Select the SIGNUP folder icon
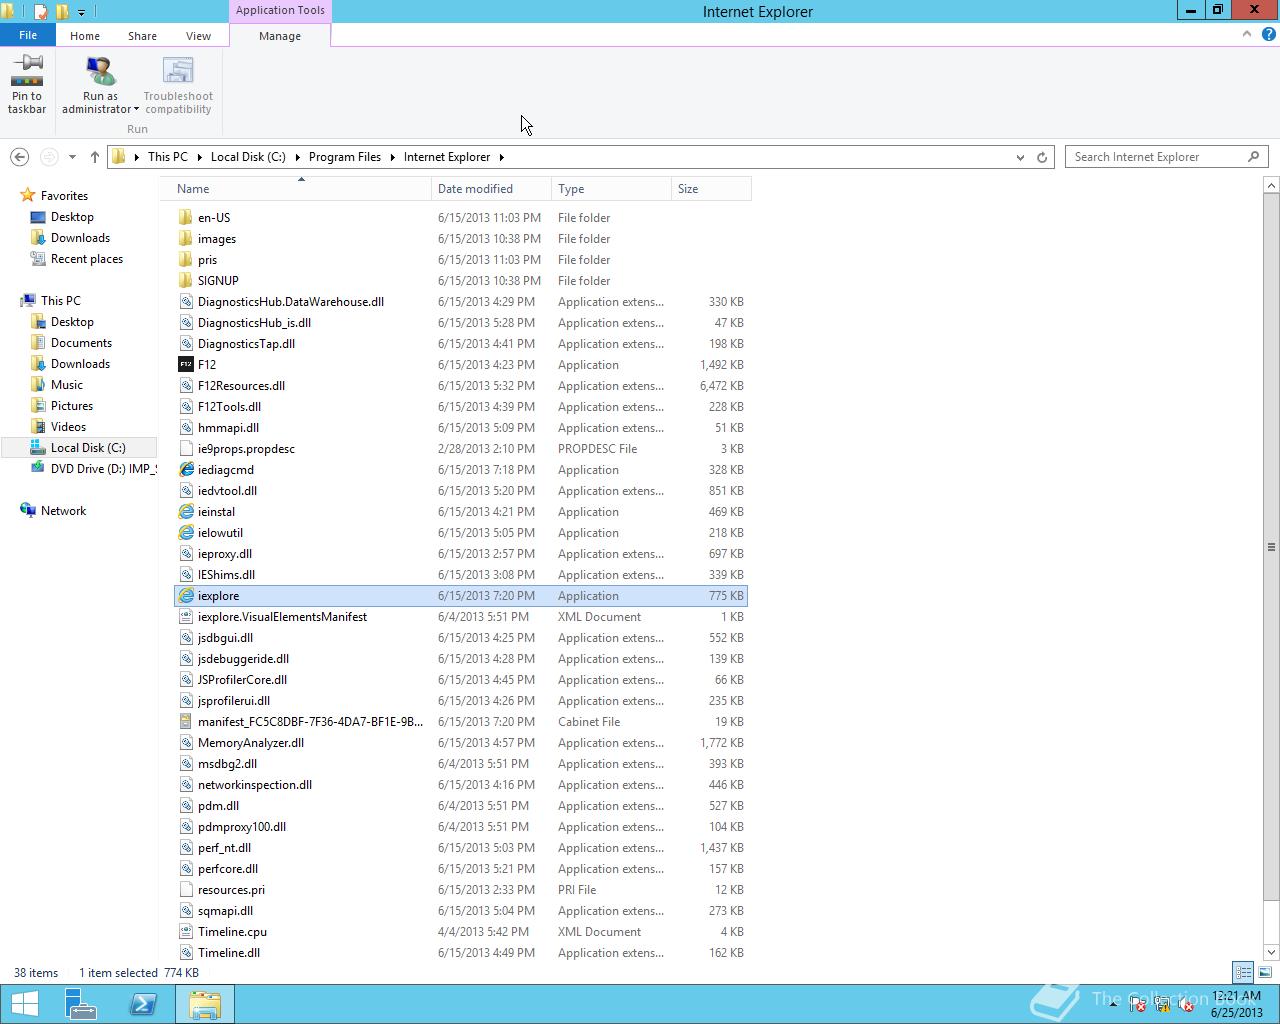The image size is (1280, 1024). 186,281
